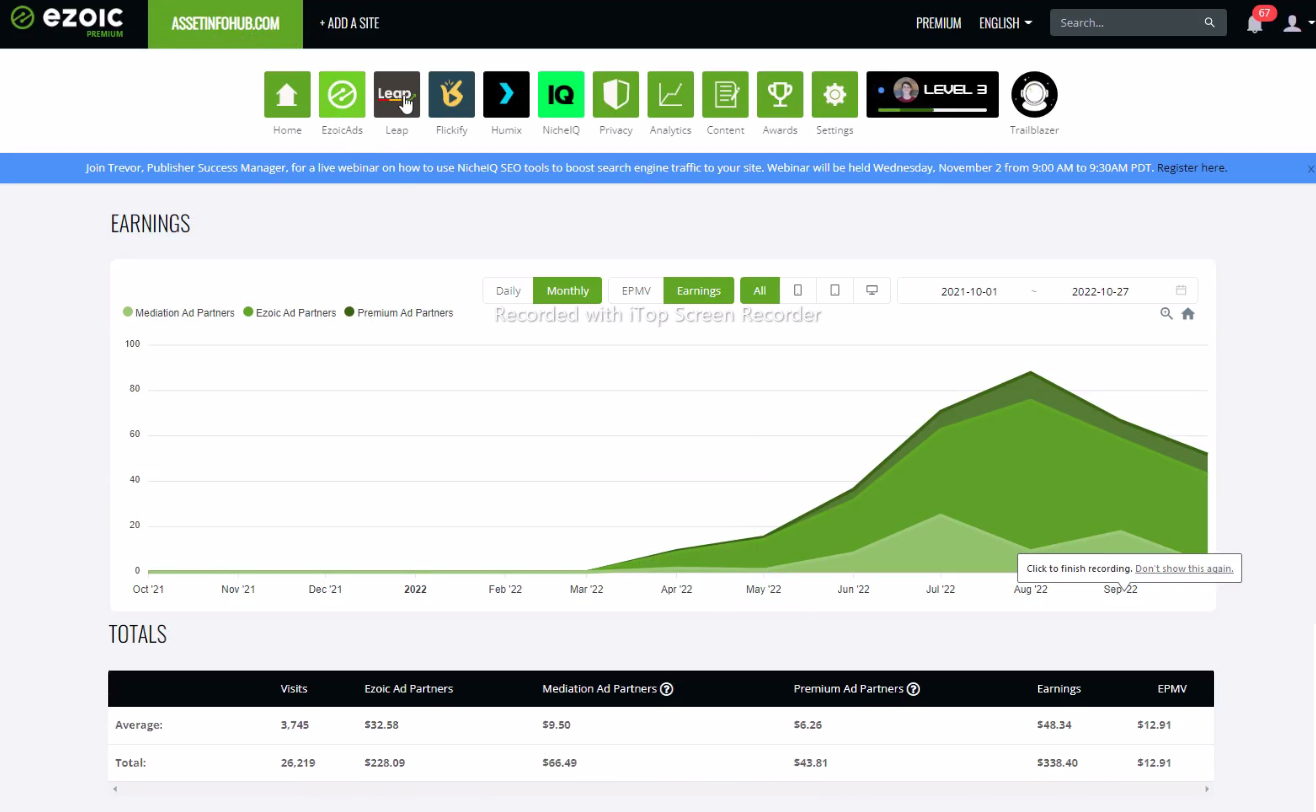Switch chart to Monthly view
The width and height of the screenshot is (1316, 812).
coord(568,291)
